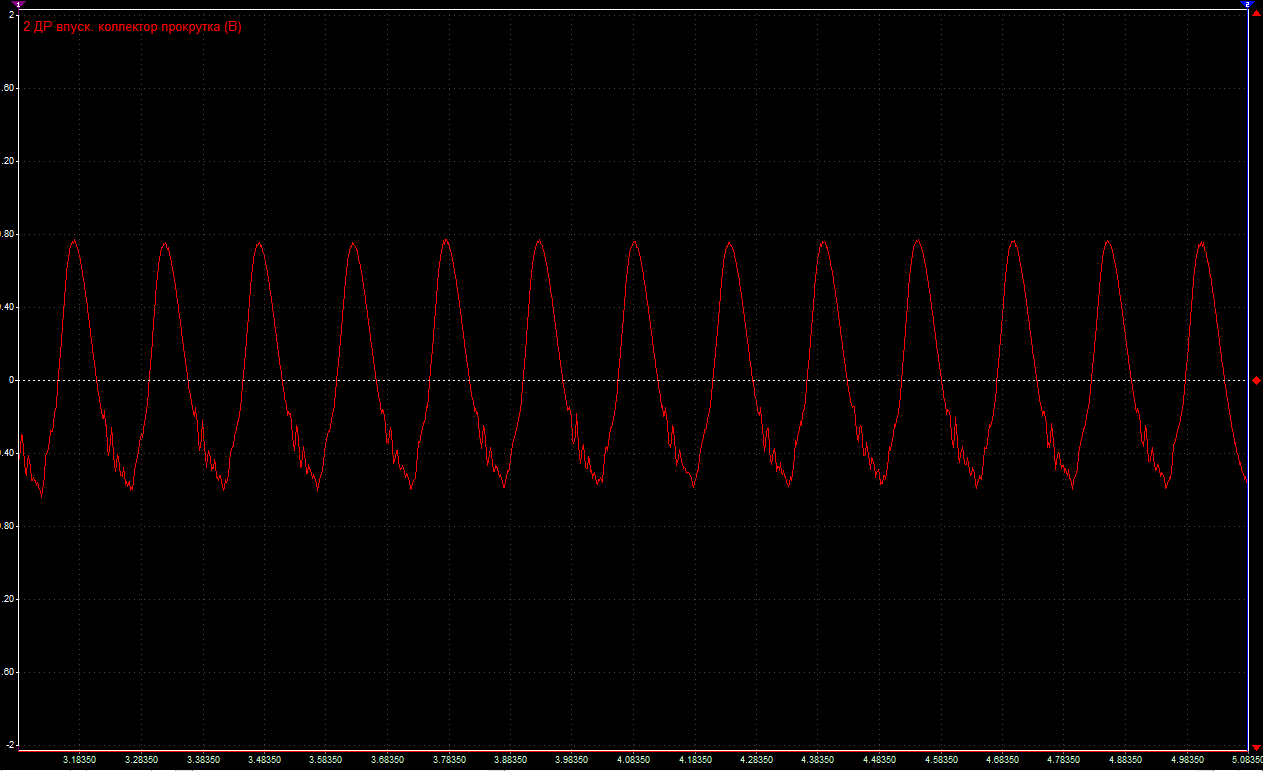Click the time axis value 4.78350
1263x771 pixels.
pos(1063,760)
